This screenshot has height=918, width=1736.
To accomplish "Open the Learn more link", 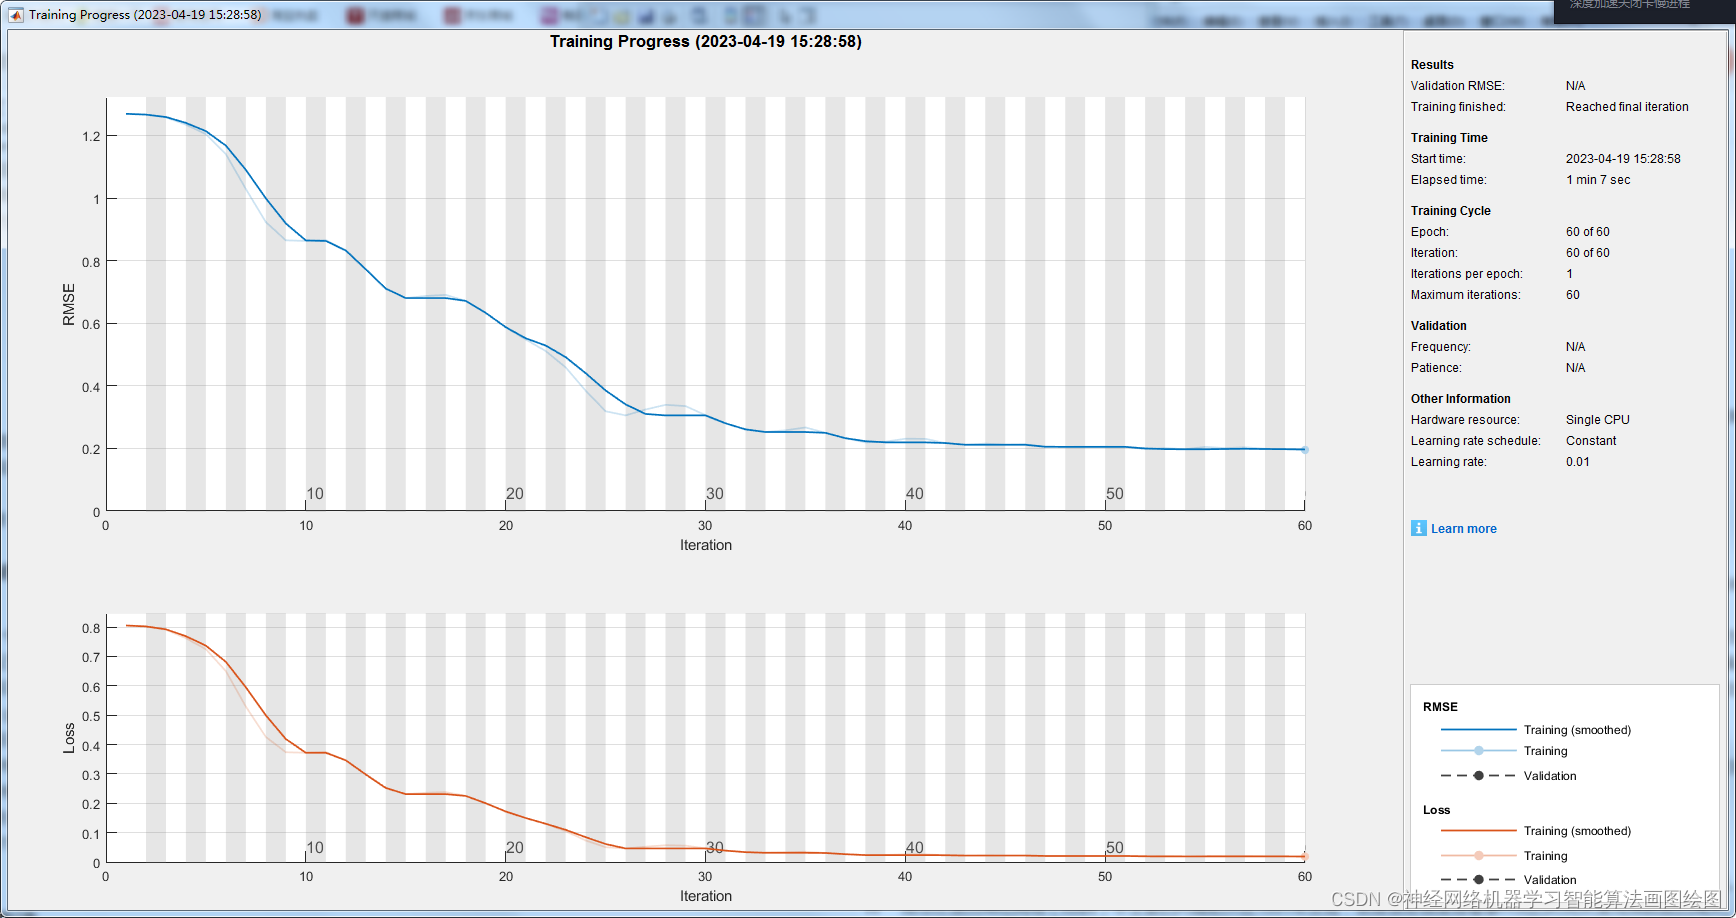I will [x=1463, y=529].
